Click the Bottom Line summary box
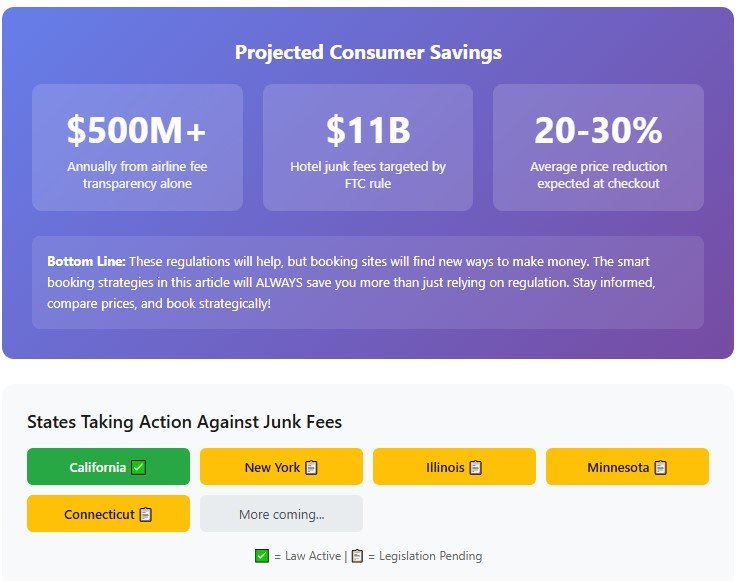This screenshot has height=581, width=736. pyautogui.click(x=368, y=282)
